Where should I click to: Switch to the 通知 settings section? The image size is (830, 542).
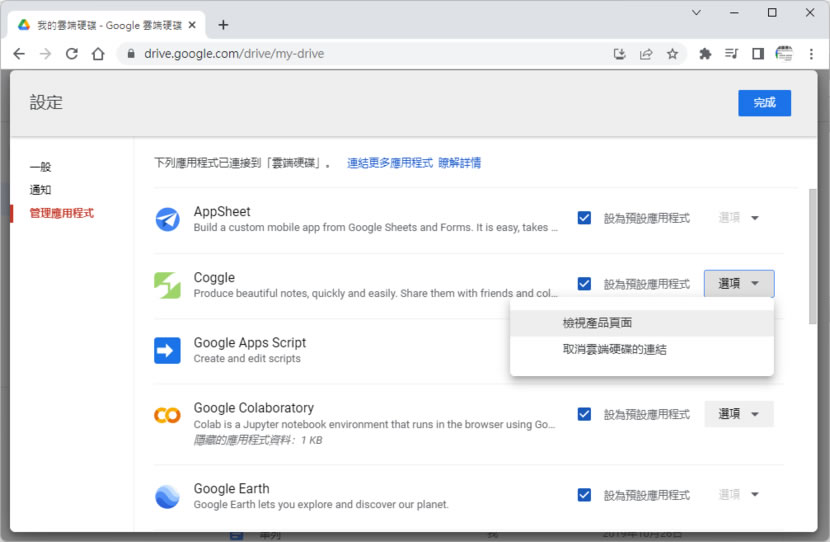point(40,190)
